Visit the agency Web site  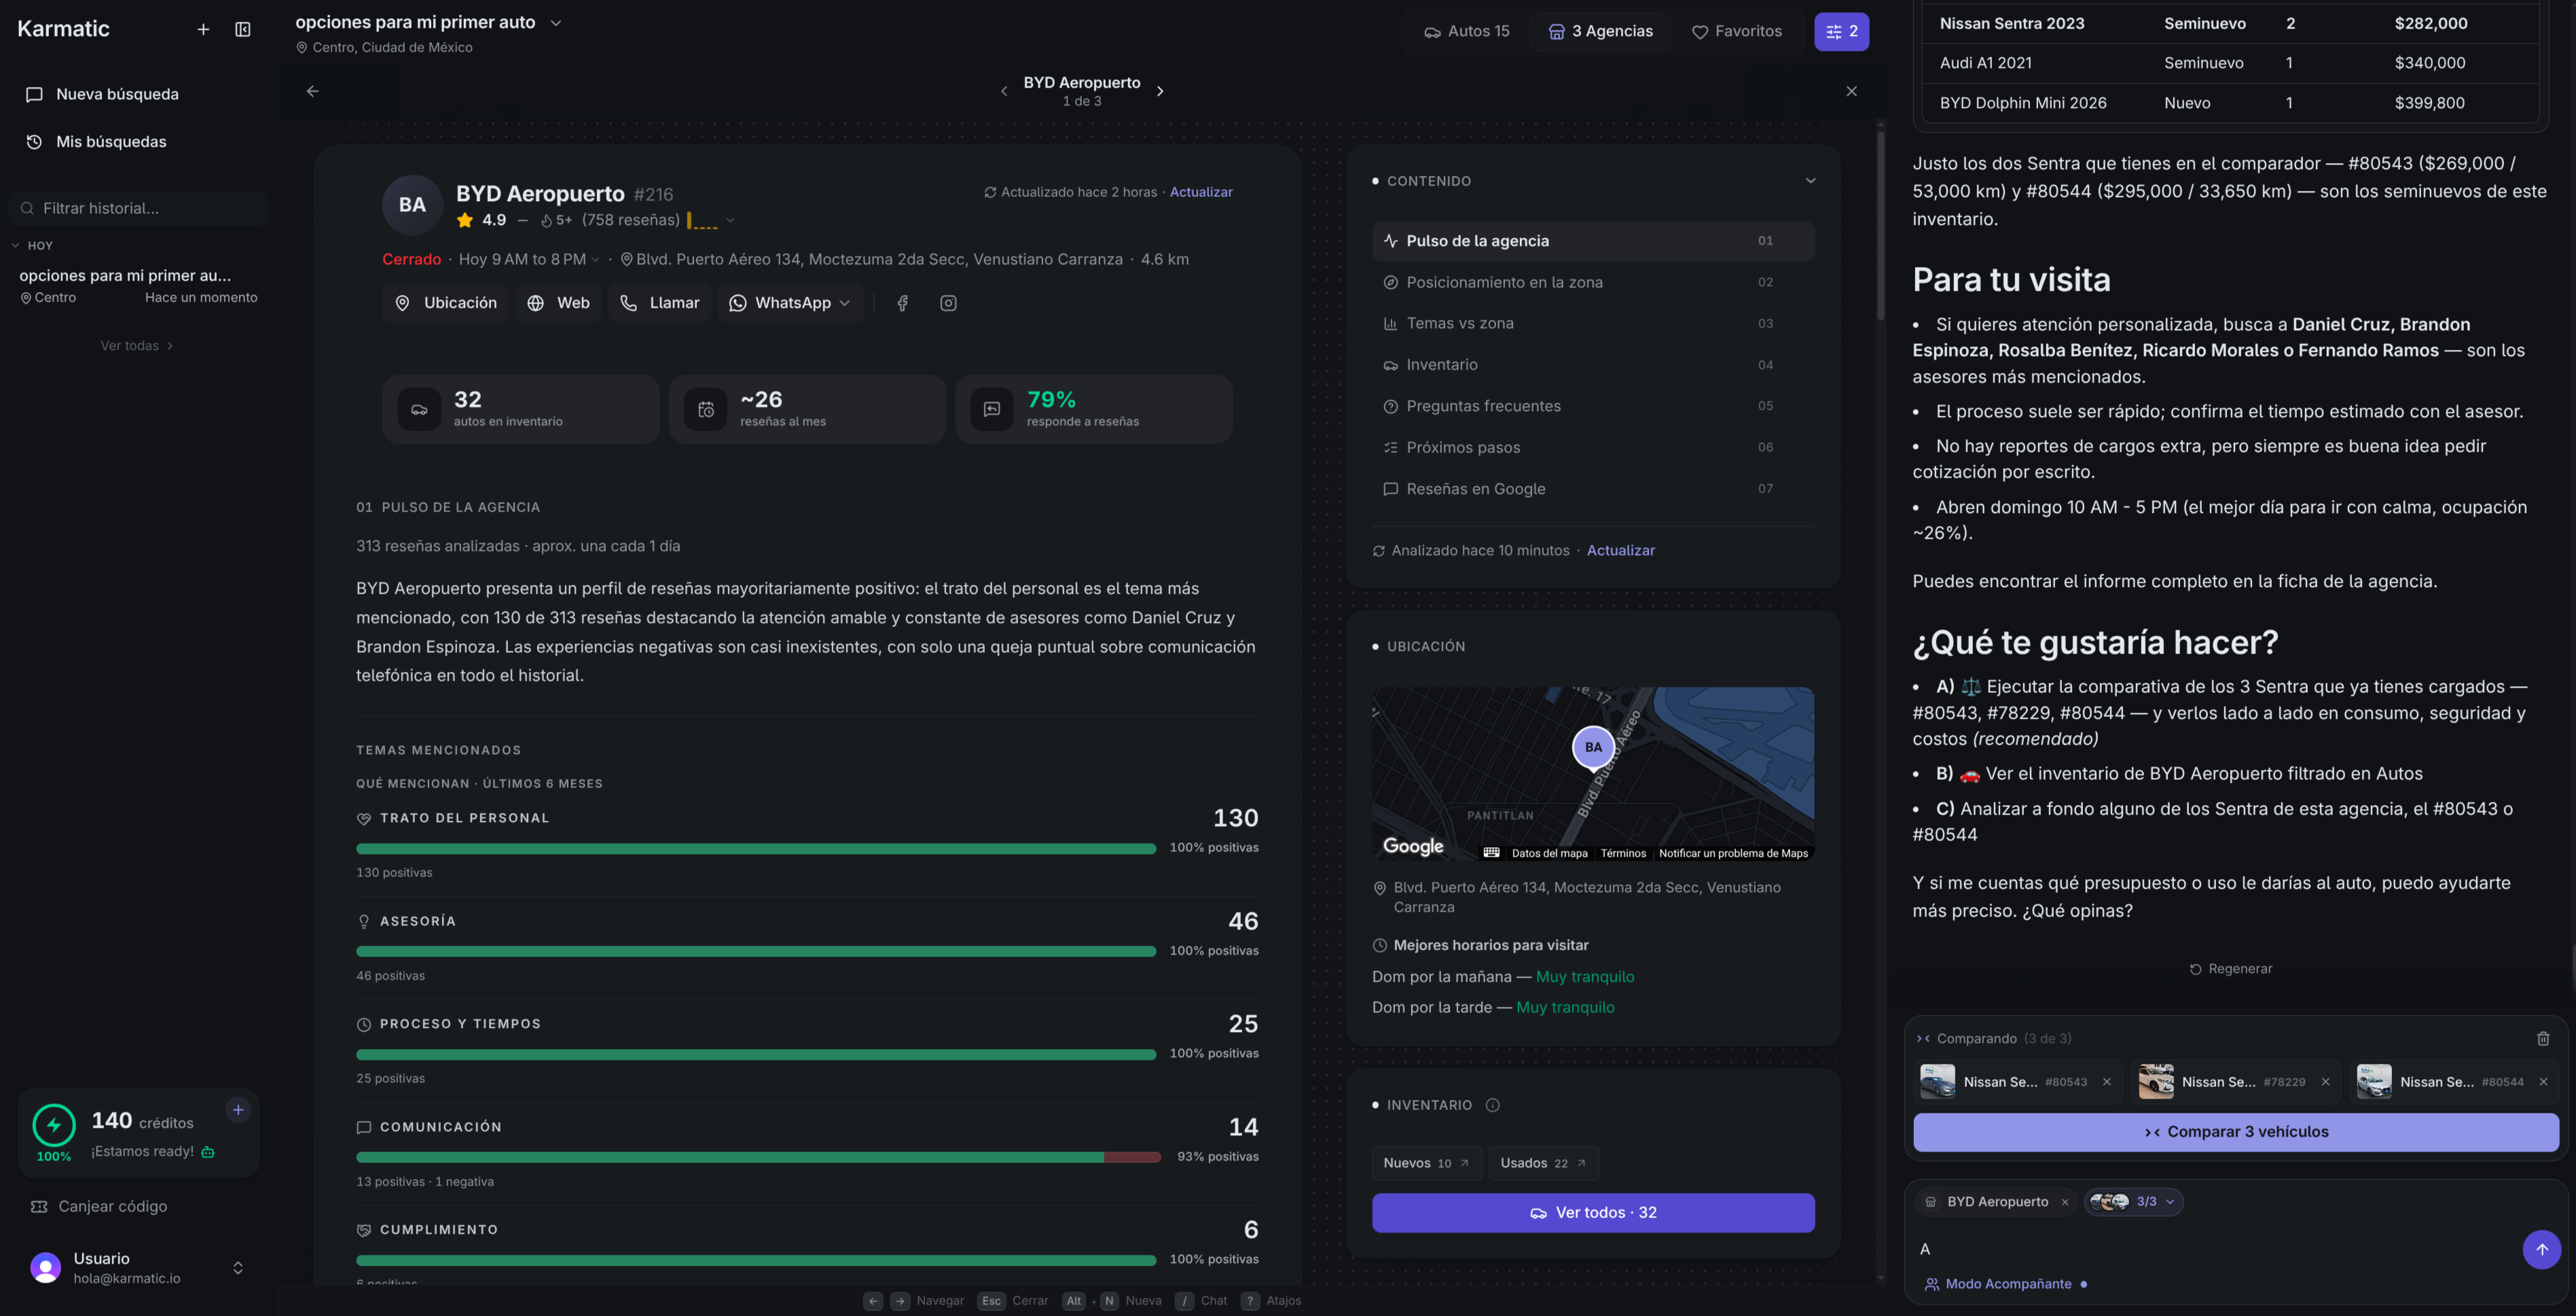558,303
